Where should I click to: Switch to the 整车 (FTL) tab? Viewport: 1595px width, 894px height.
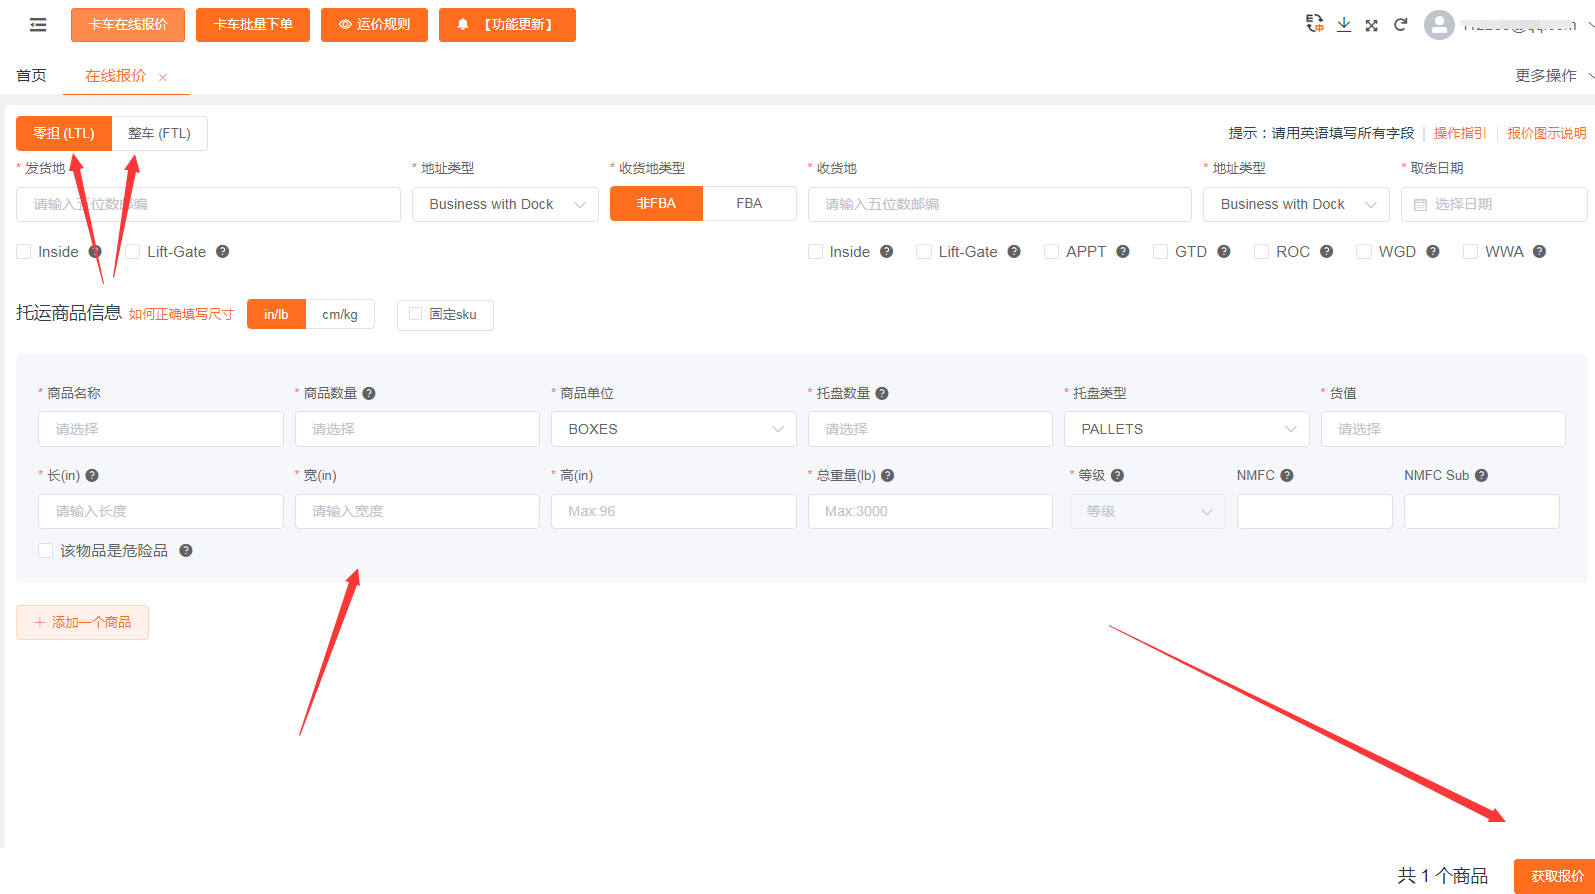point(159,133)
